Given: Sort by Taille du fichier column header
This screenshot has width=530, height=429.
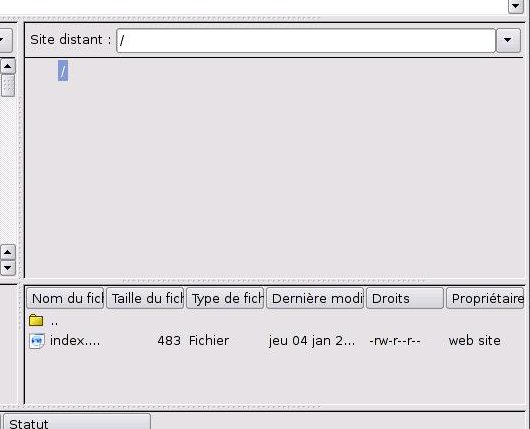Looking at the screenshot, I should click(x=145, y=298).
